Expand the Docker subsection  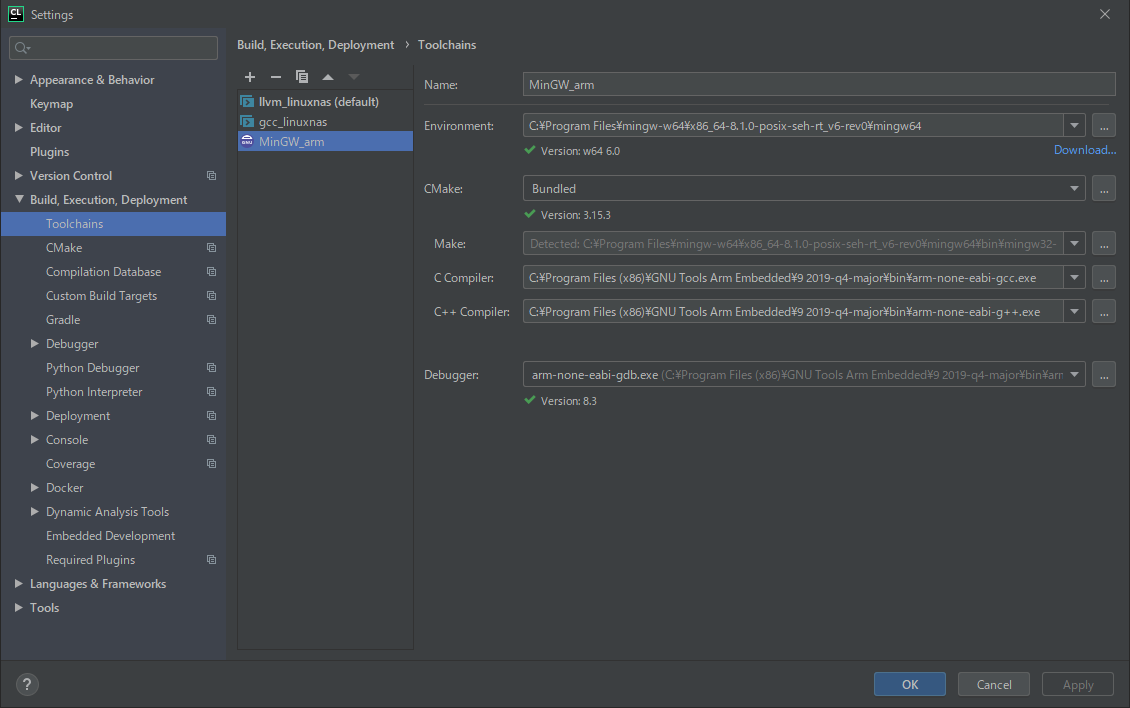click(35, 487)
